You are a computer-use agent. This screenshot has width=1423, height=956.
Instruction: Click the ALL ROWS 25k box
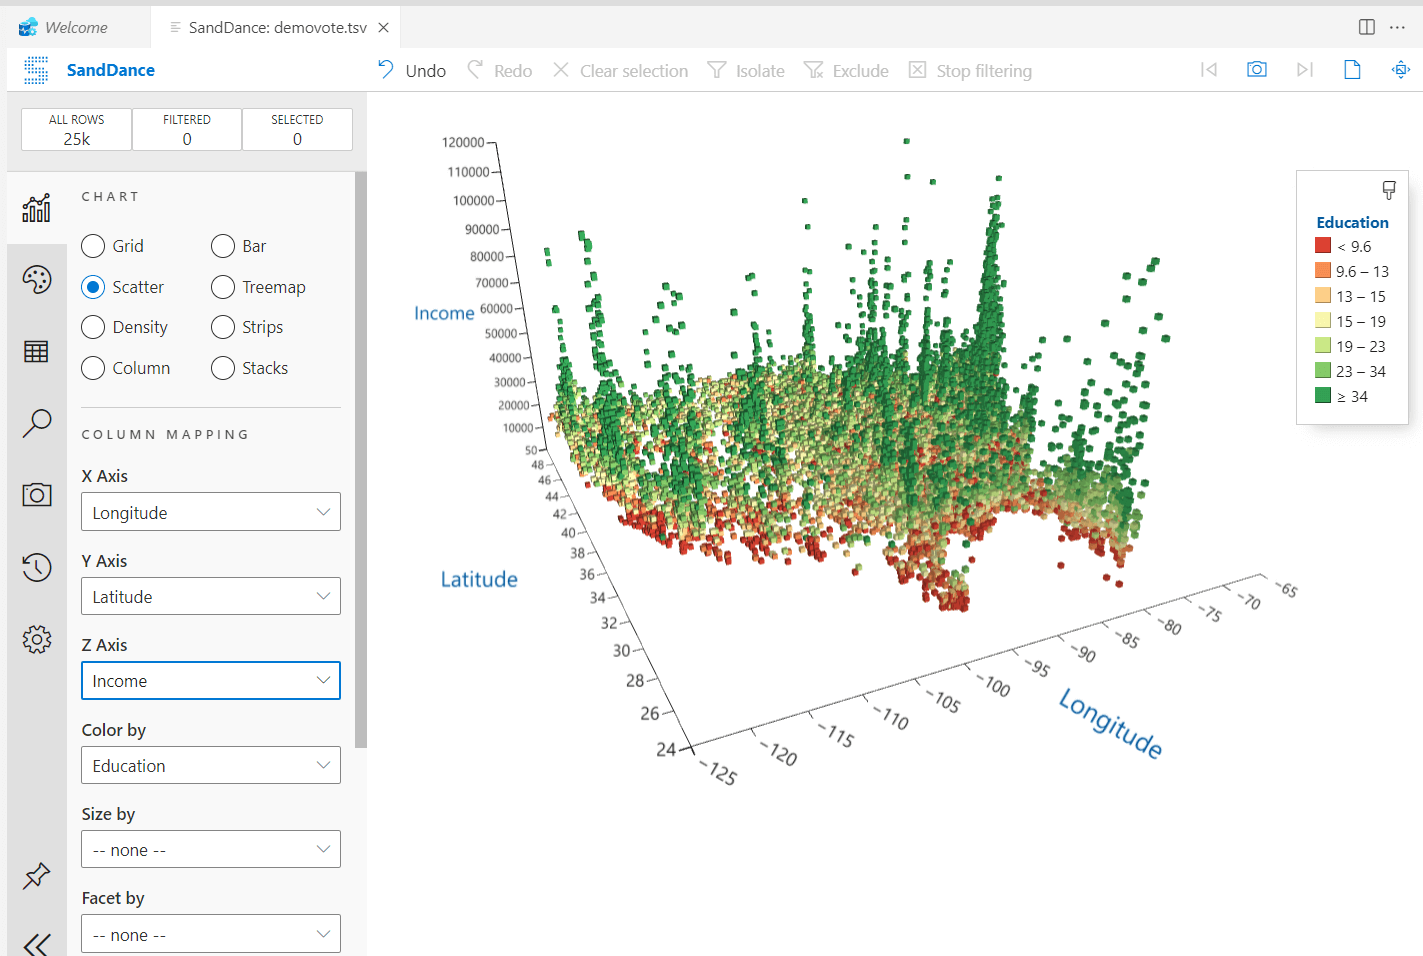[x=77, y=130]
